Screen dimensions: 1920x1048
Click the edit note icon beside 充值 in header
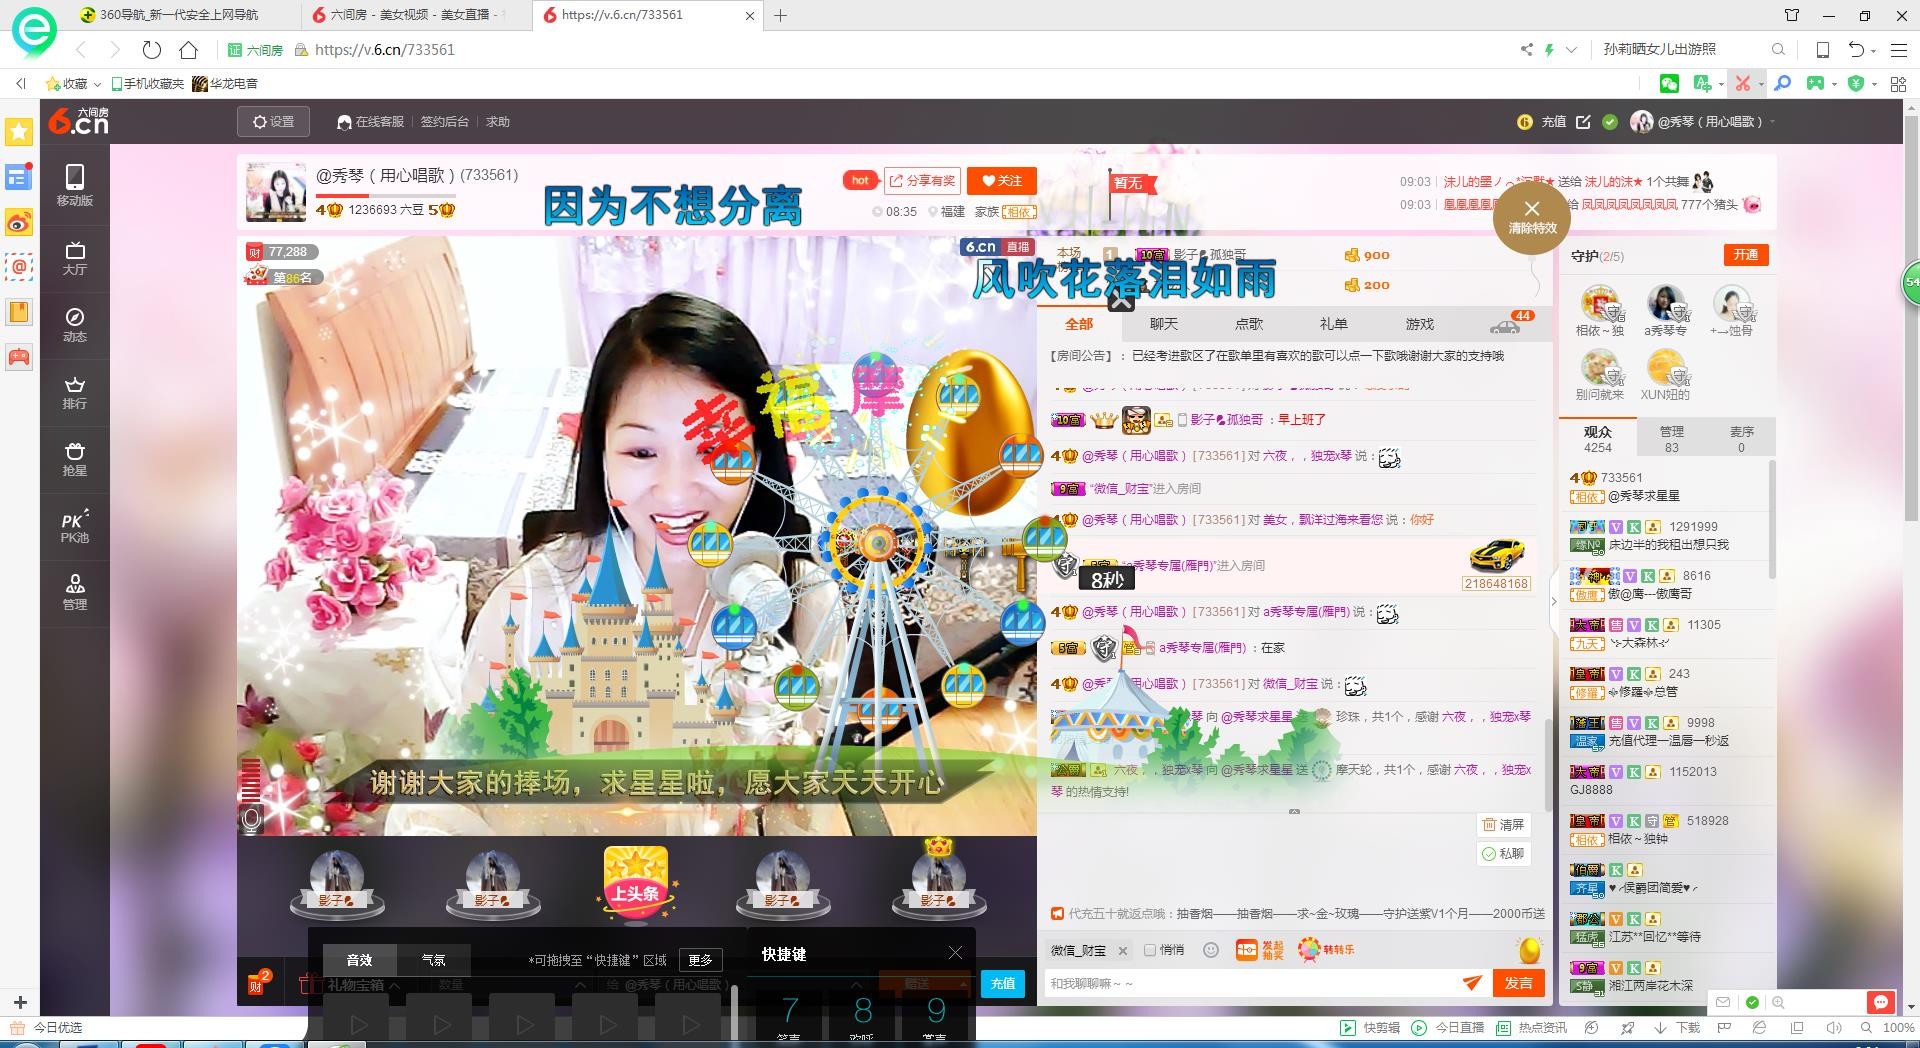[x=1583, y=122]
